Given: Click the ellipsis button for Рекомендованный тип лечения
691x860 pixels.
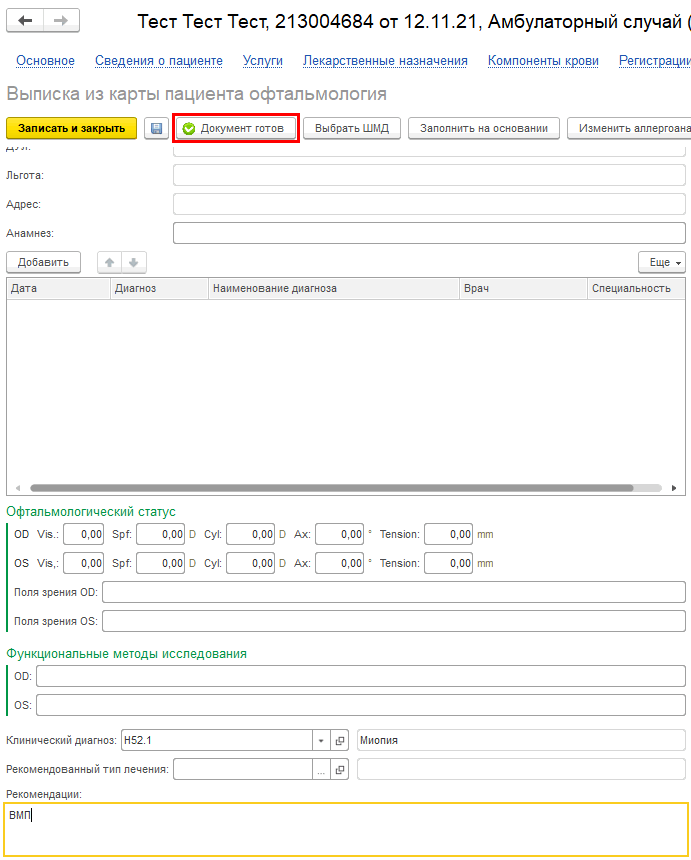Looking at the screenshot, I should (321, 770).
